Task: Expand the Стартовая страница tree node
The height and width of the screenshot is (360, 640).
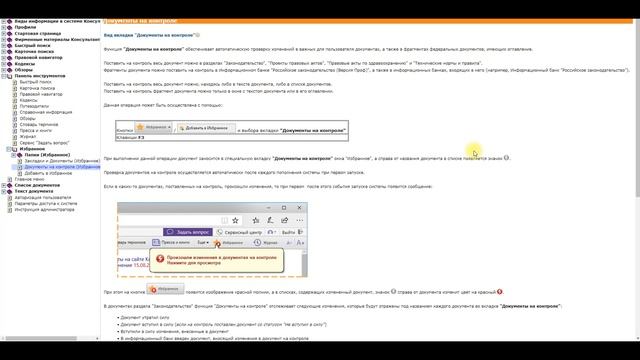Action: click(4, 33)
